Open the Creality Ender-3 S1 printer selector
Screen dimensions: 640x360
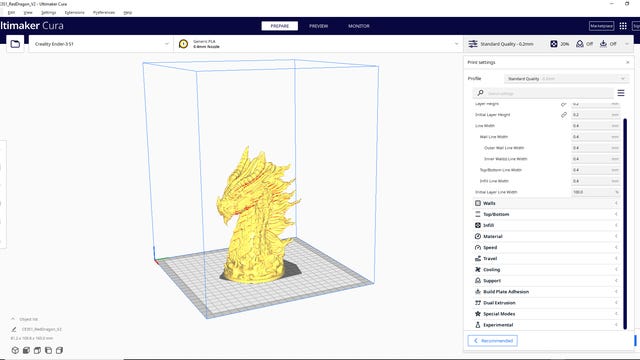click(x=101, y=44)
